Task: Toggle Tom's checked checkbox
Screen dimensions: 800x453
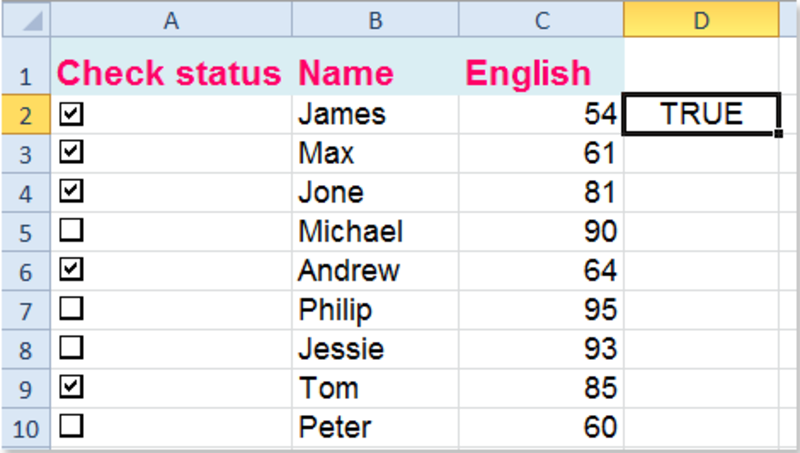Action: coord(71,387)
